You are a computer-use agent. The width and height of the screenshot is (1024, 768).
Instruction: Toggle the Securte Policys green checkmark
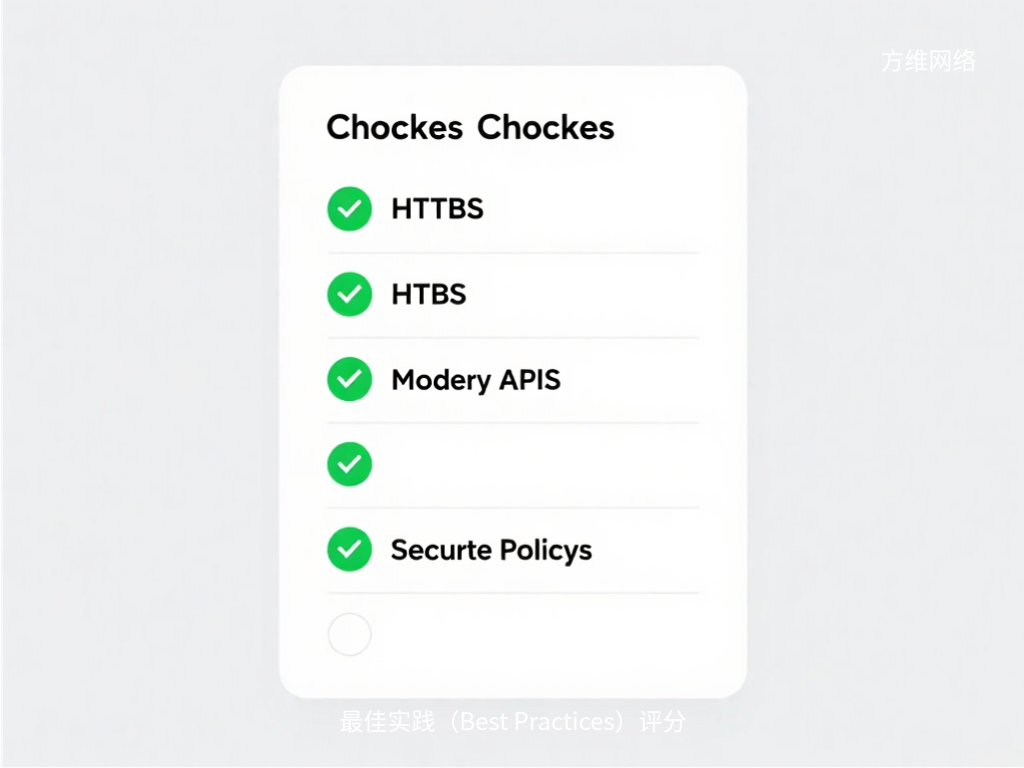pyautogui.click(x=349, y=549)
